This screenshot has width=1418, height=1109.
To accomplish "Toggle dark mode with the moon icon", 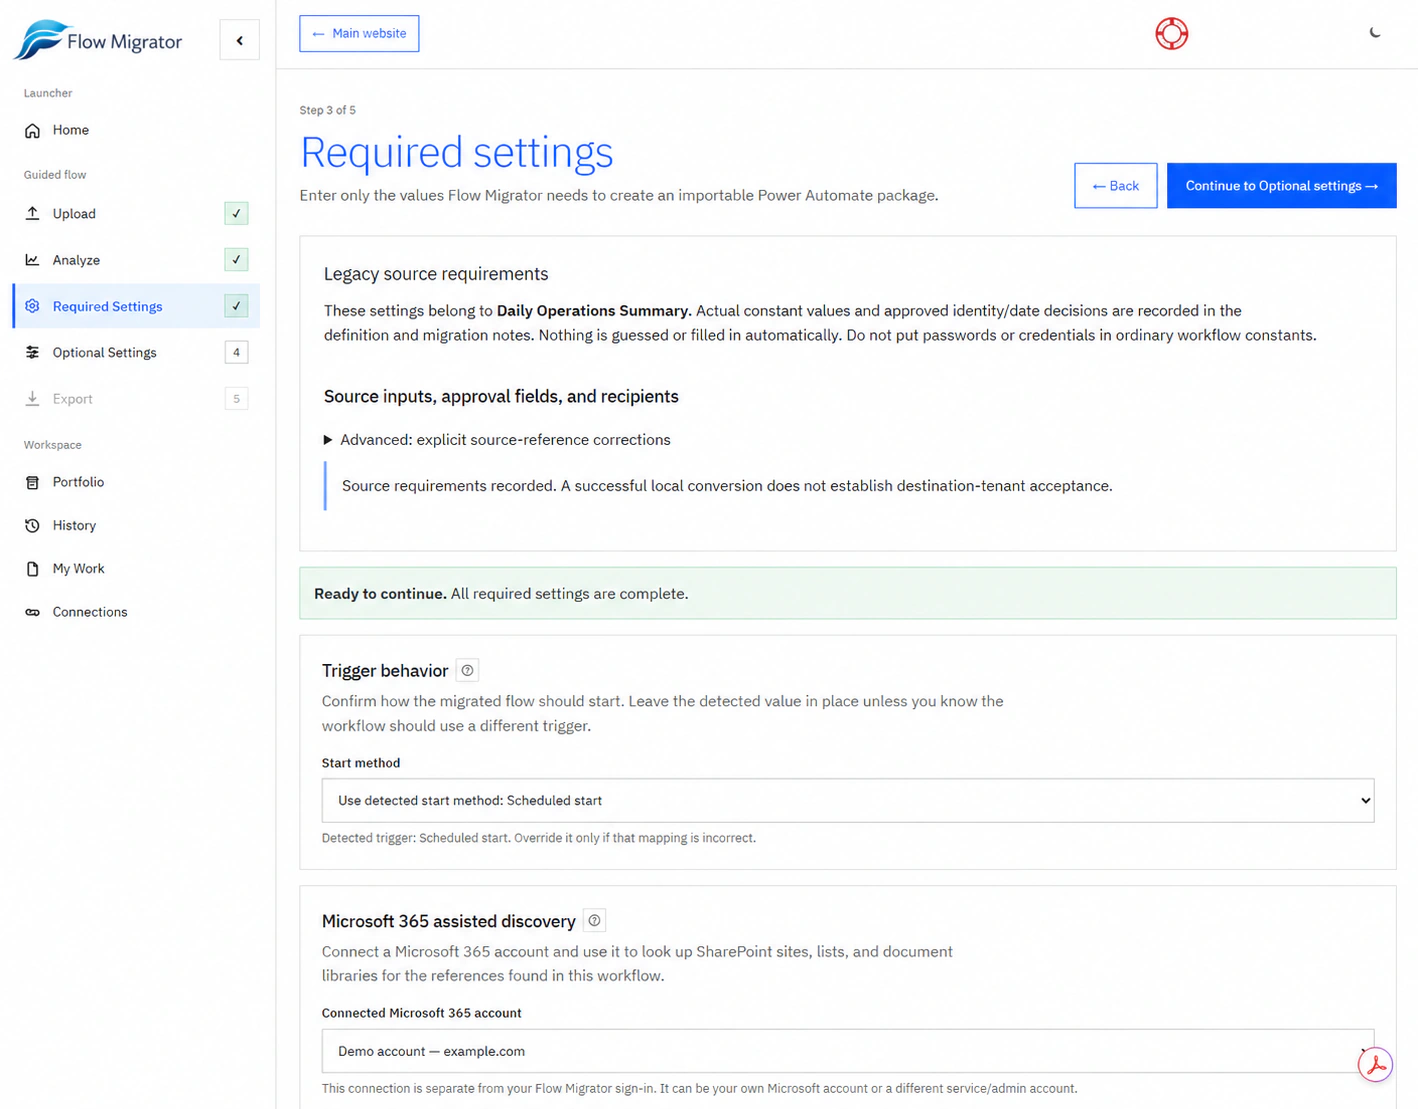I will (x=1375, y=33).
